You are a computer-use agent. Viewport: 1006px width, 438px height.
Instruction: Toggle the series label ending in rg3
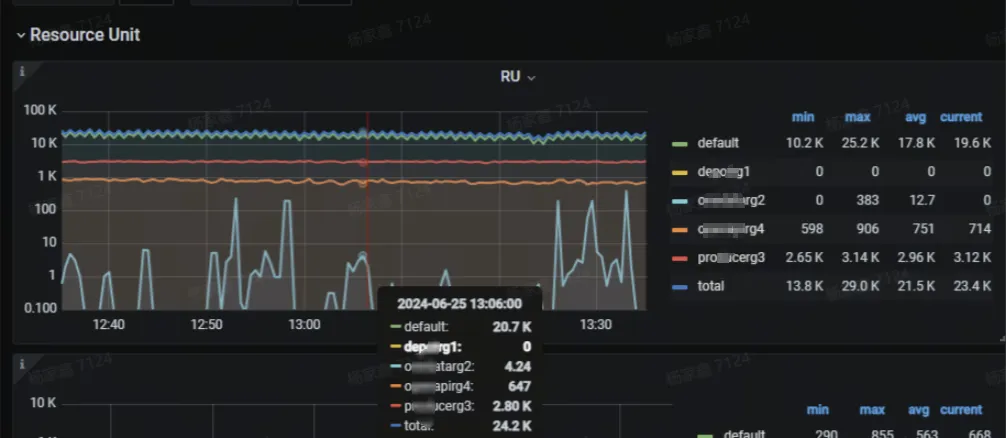click(x=731, y=258)
